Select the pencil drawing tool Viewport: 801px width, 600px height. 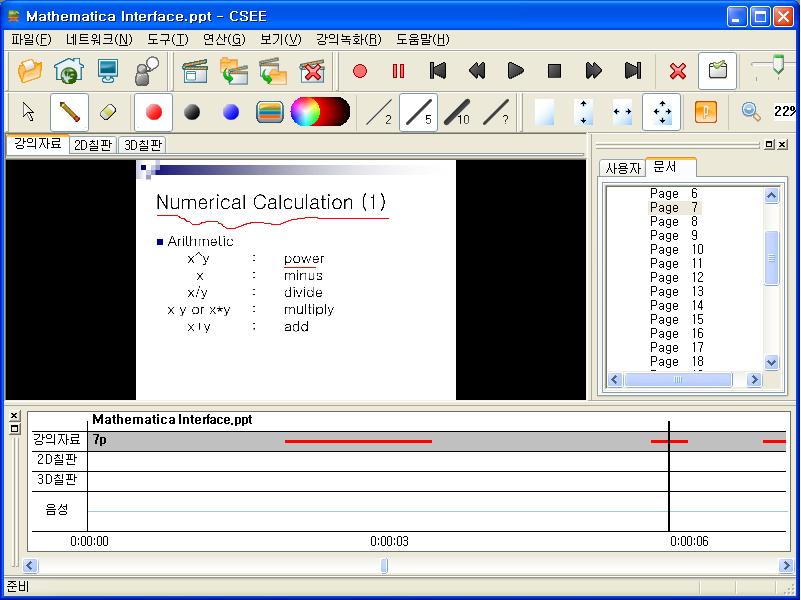pyautogui.click(x=69, y=112)
